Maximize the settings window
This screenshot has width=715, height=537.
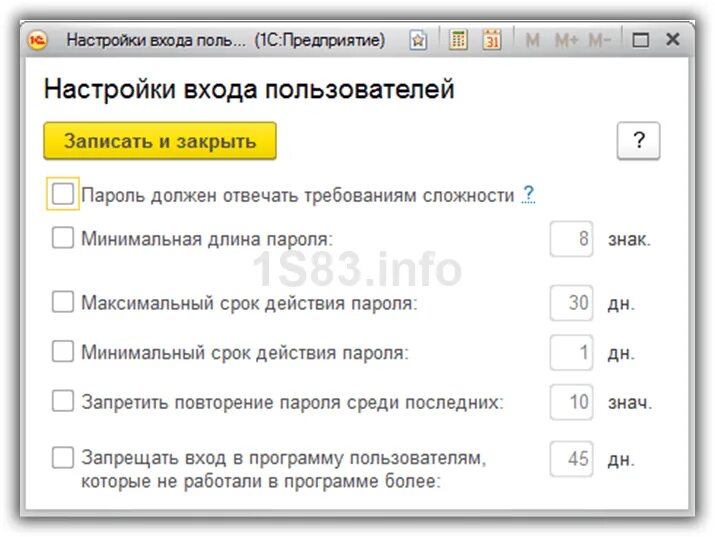click(x=641, y=40)
